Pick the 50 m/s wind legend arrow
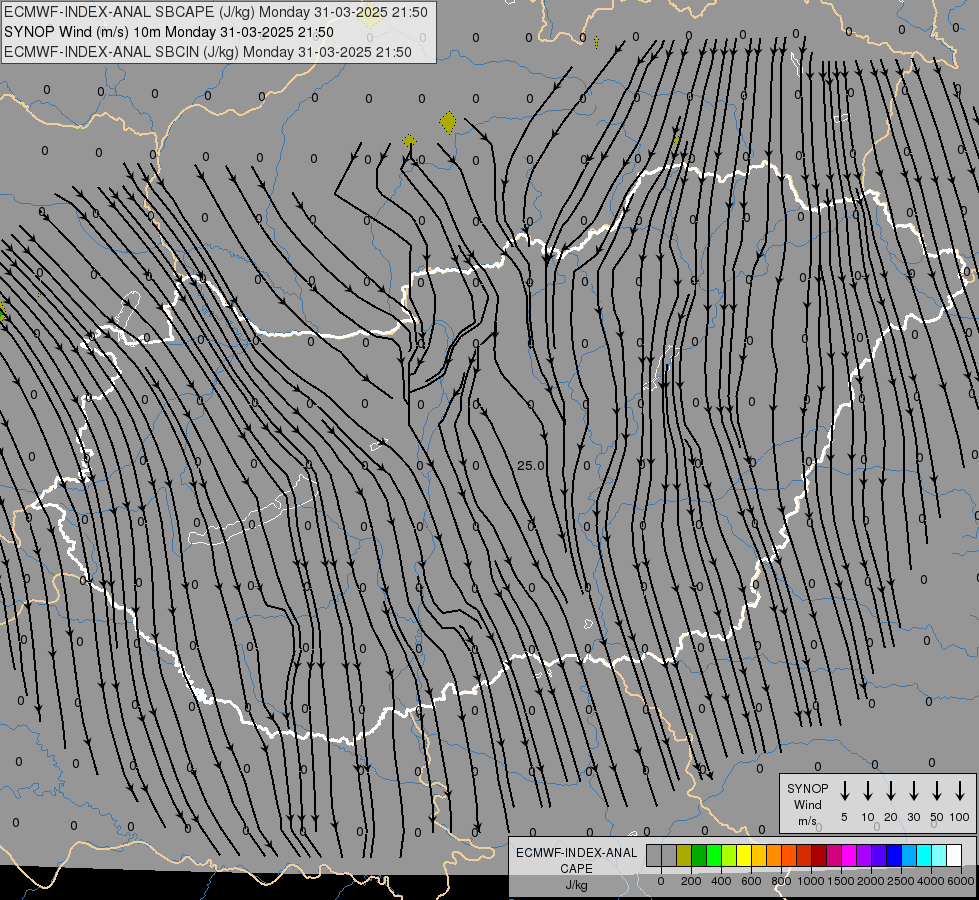979x900 pixels. click(x=937, y=791)
